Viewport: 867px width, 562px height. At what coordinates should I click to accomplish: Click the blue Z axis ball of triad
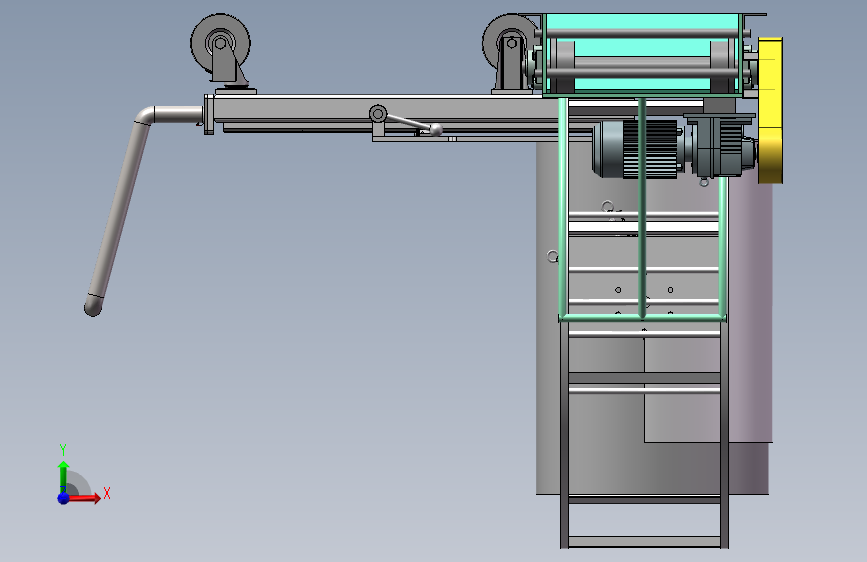coord(63,498)
